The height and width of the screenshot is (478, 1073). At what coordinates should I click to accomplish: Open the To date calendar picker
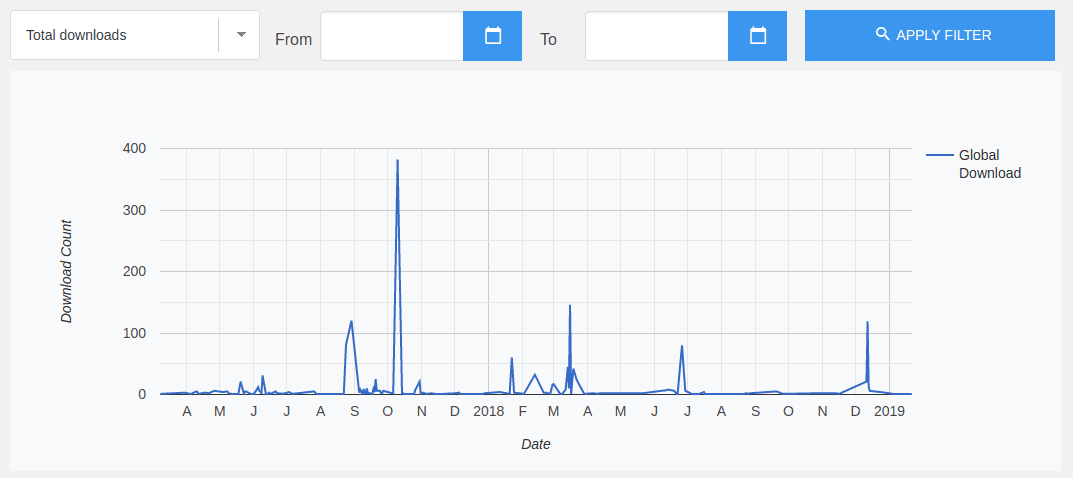(758, 36)
